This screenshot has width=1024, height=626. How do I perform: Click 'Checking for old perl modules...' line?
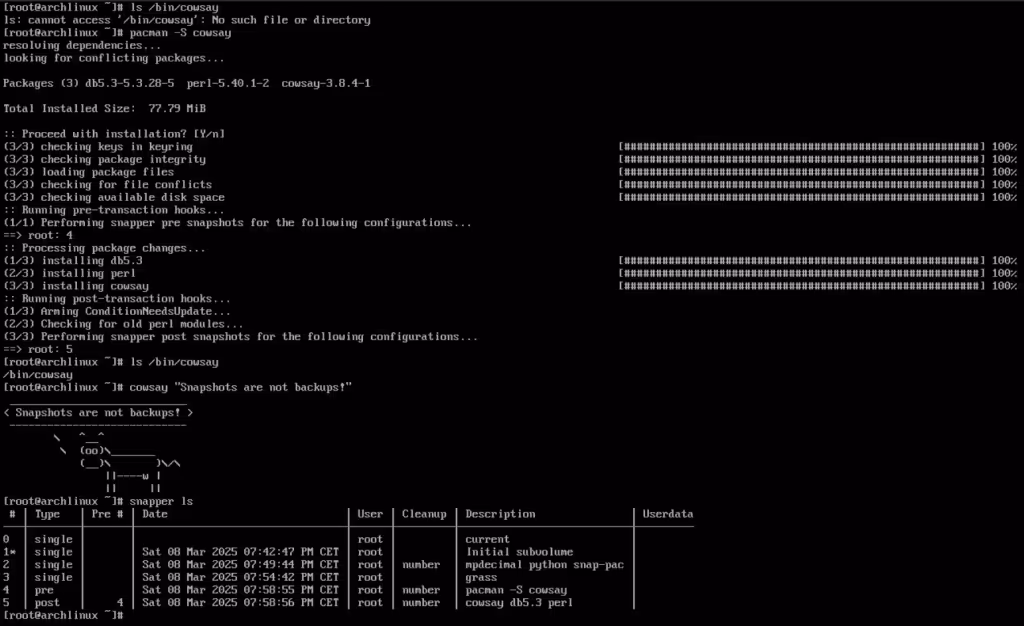pos(123,324)
